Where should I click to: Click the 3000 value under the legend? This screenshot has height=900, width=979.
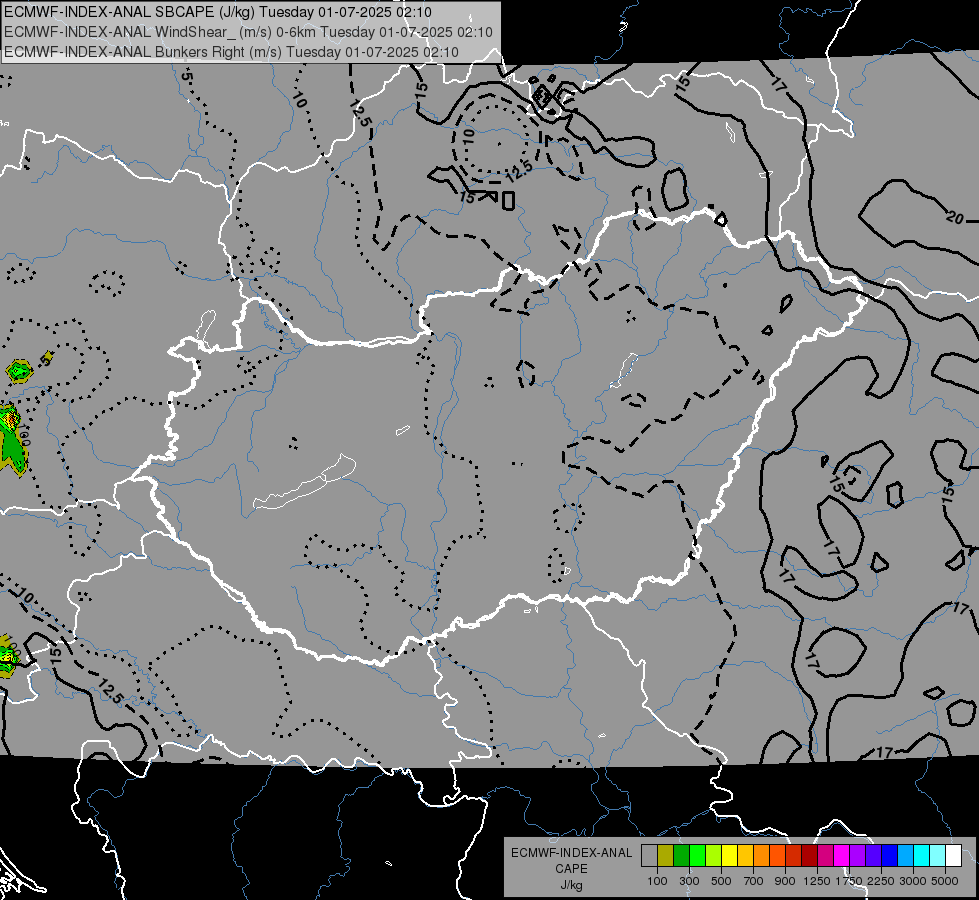tap(913, 881)
